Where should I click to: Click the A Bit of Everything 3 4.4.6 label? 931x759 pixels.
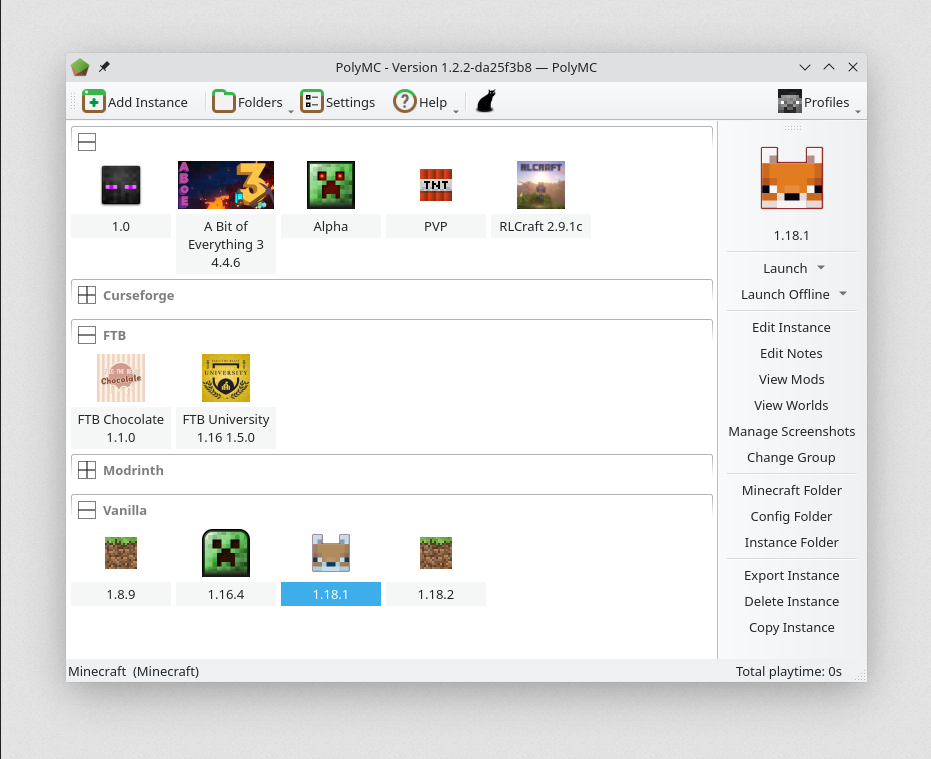pyautogui.click(x=226, y=244)
